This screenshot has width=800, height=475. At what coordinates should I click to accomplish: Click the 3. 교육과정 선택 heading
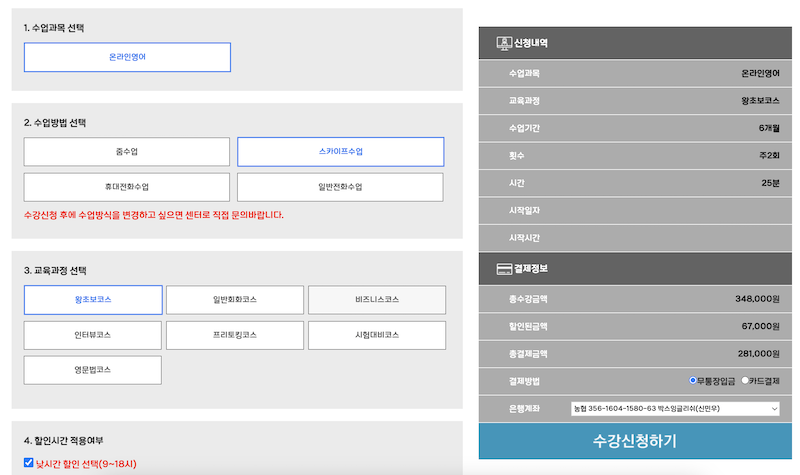tap(55, 271)
